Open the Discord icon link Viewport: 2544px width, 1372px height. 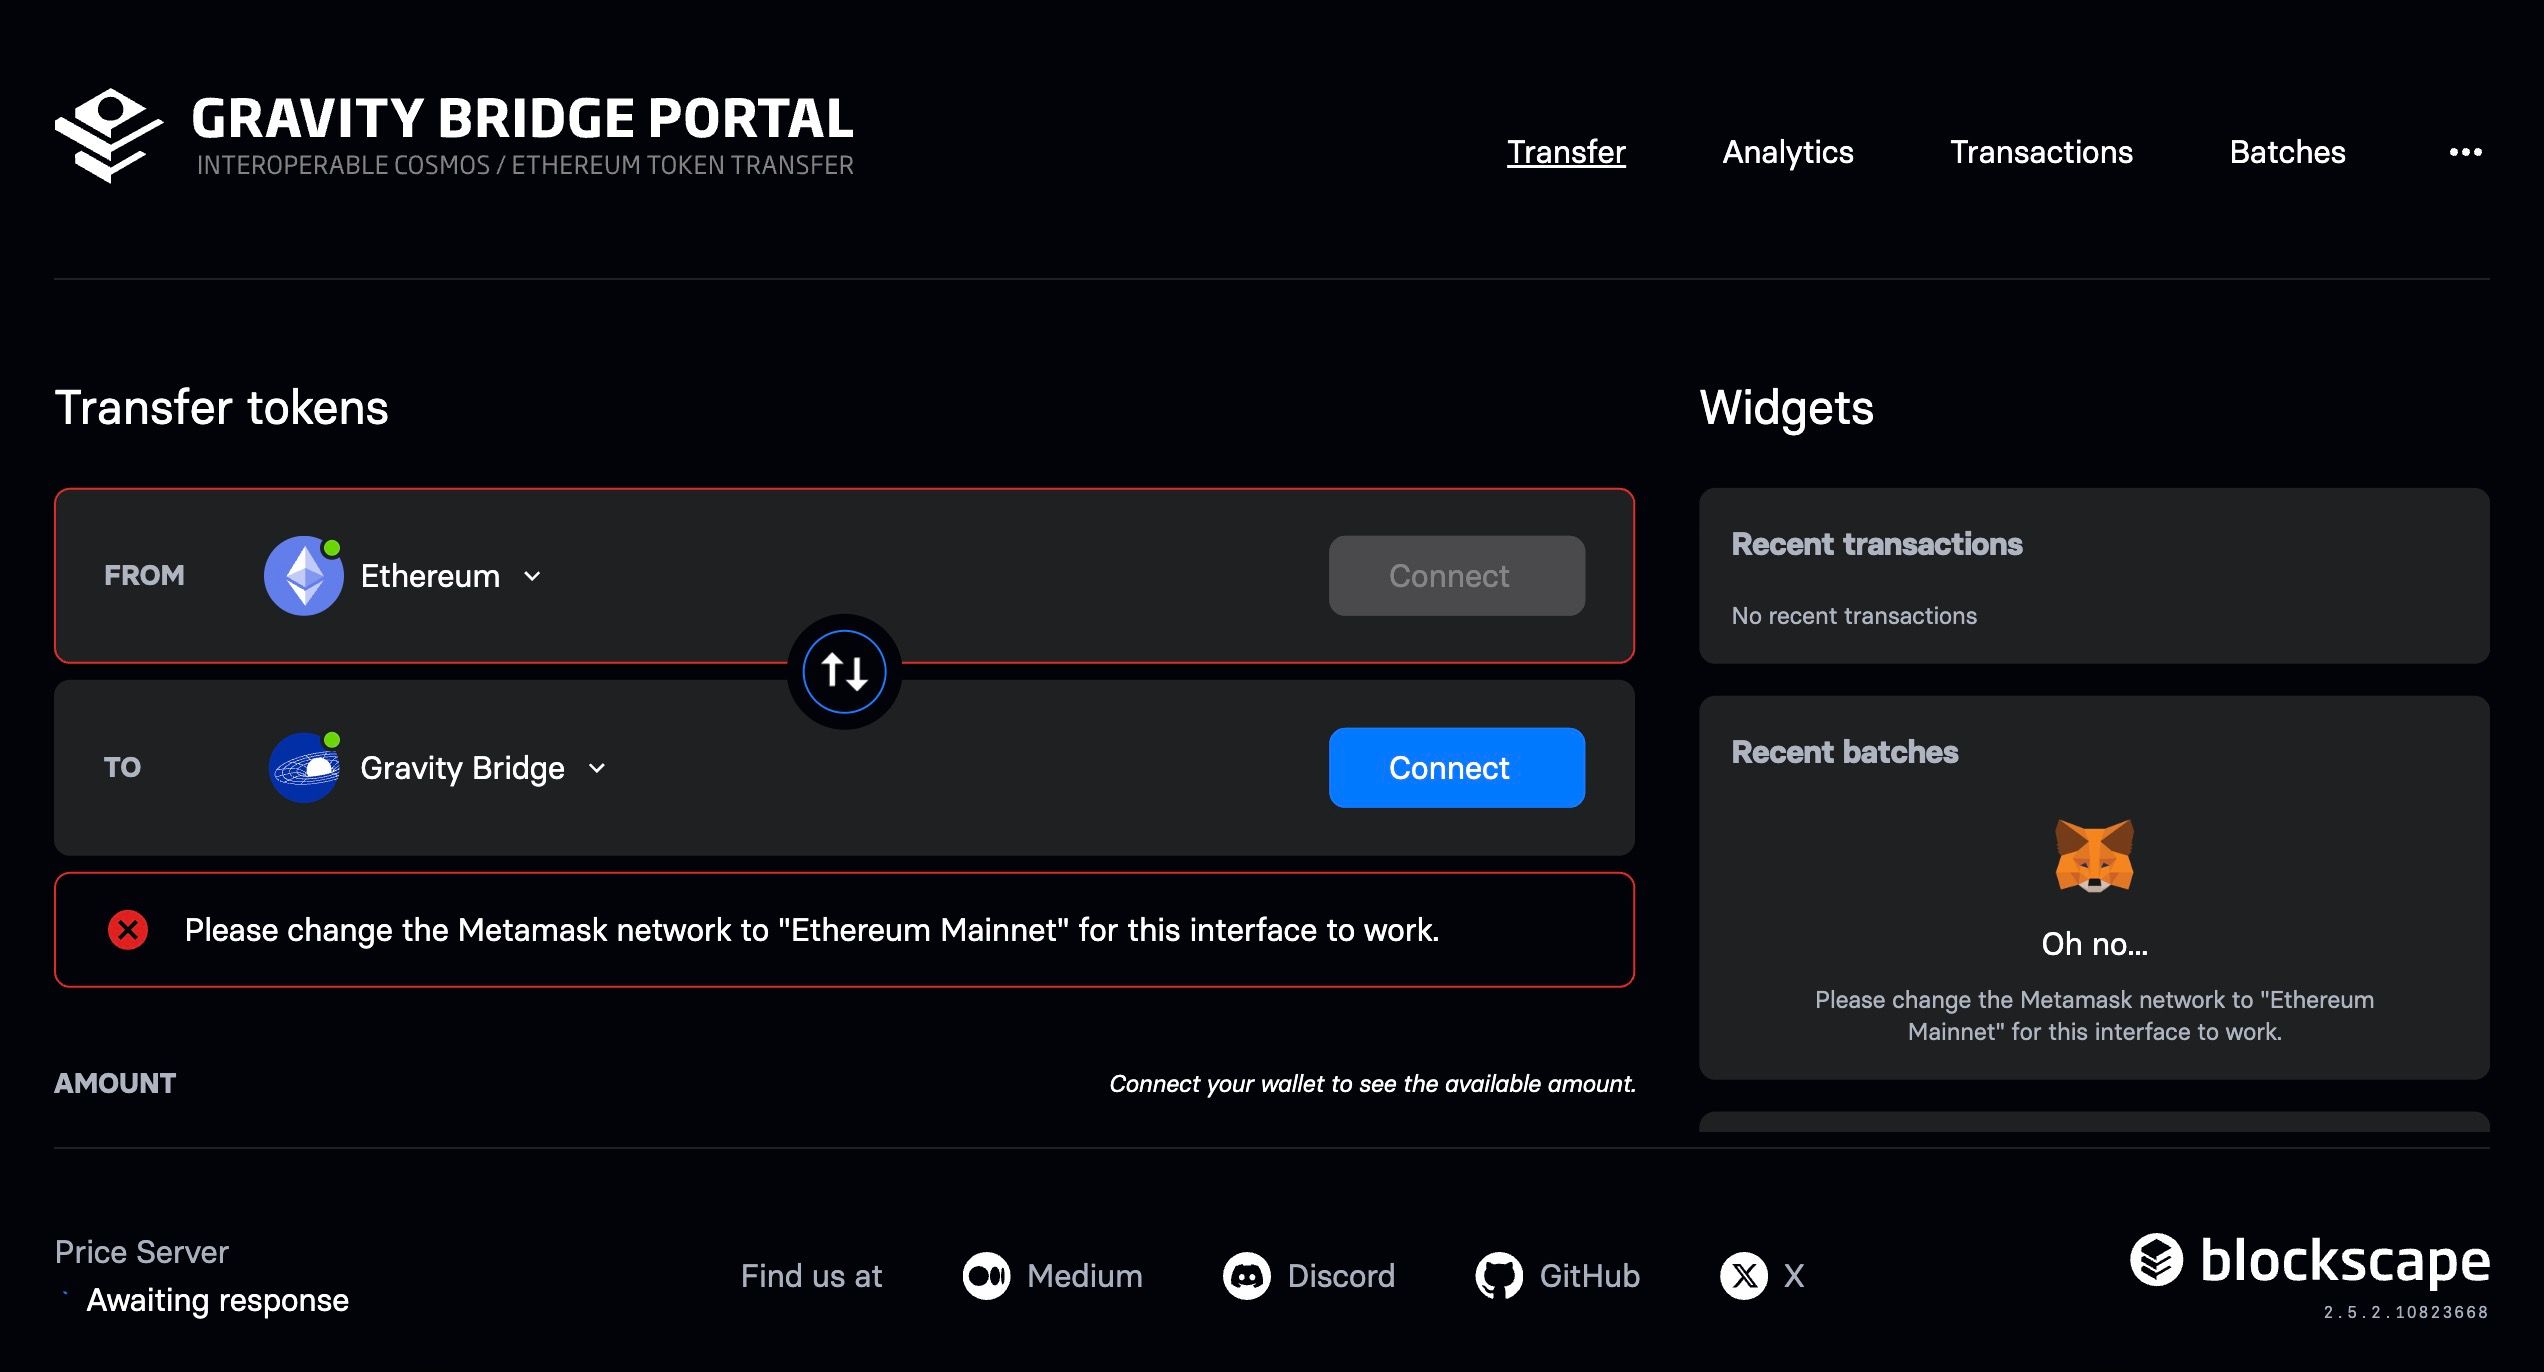[1246, 1276]
